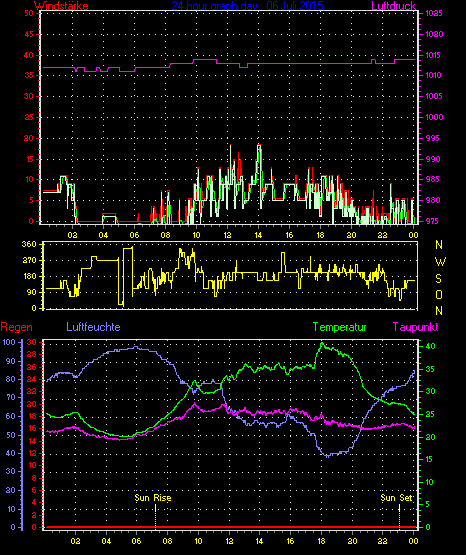Click the temperature peak at hour 18
The image size is (466, 555).
click(322, 343)
